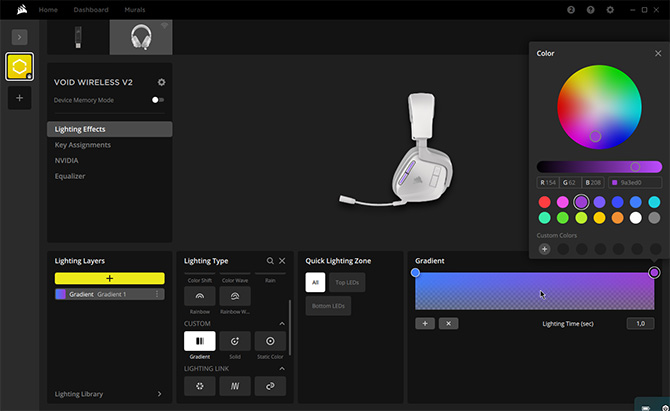Select the Top LEDs lighting zone
Screen dimensions: 670x411
tap(347, 282)
